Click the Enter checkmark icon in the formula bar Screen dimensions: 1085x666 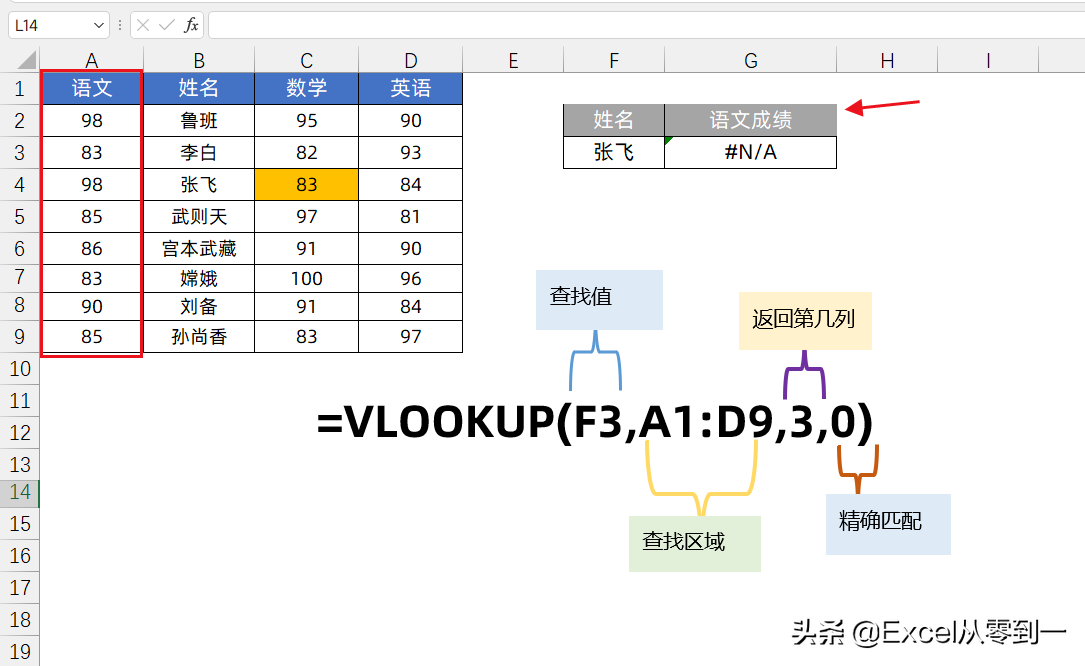[x=165, y=25]
